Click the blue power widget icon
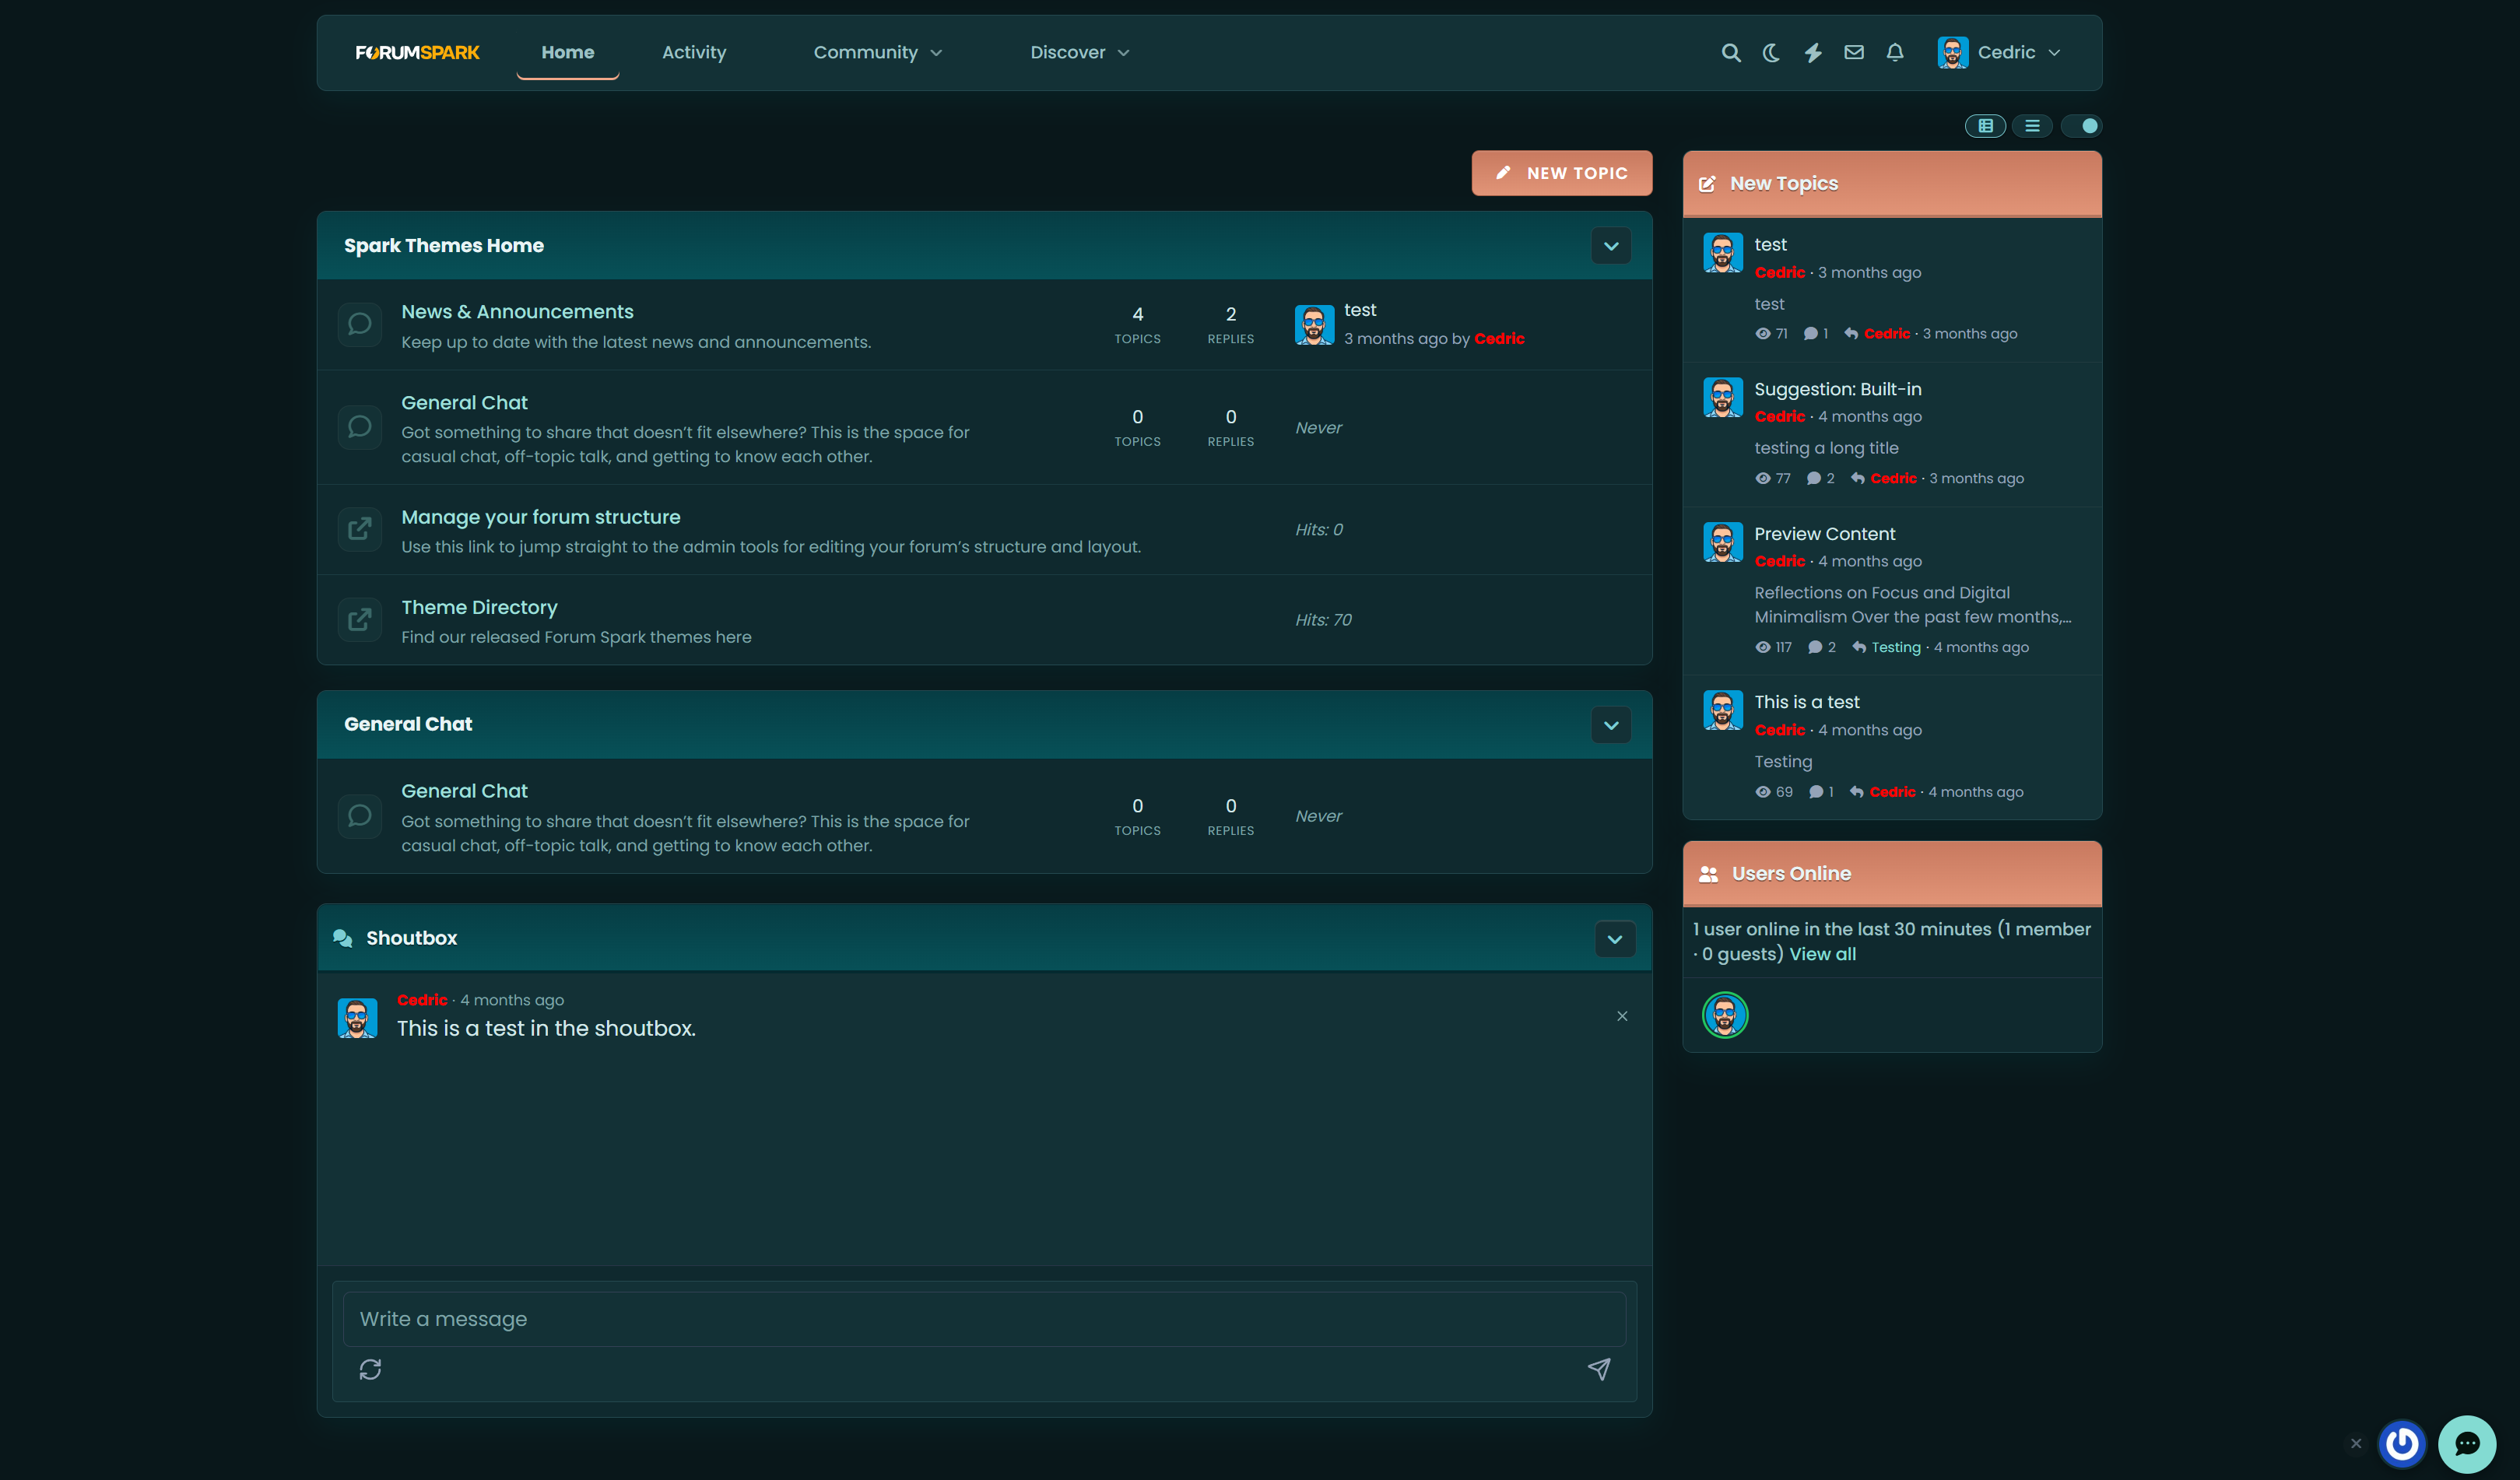The height and width of the screenshot is (1480, 2520). tap(2402, 1443)
